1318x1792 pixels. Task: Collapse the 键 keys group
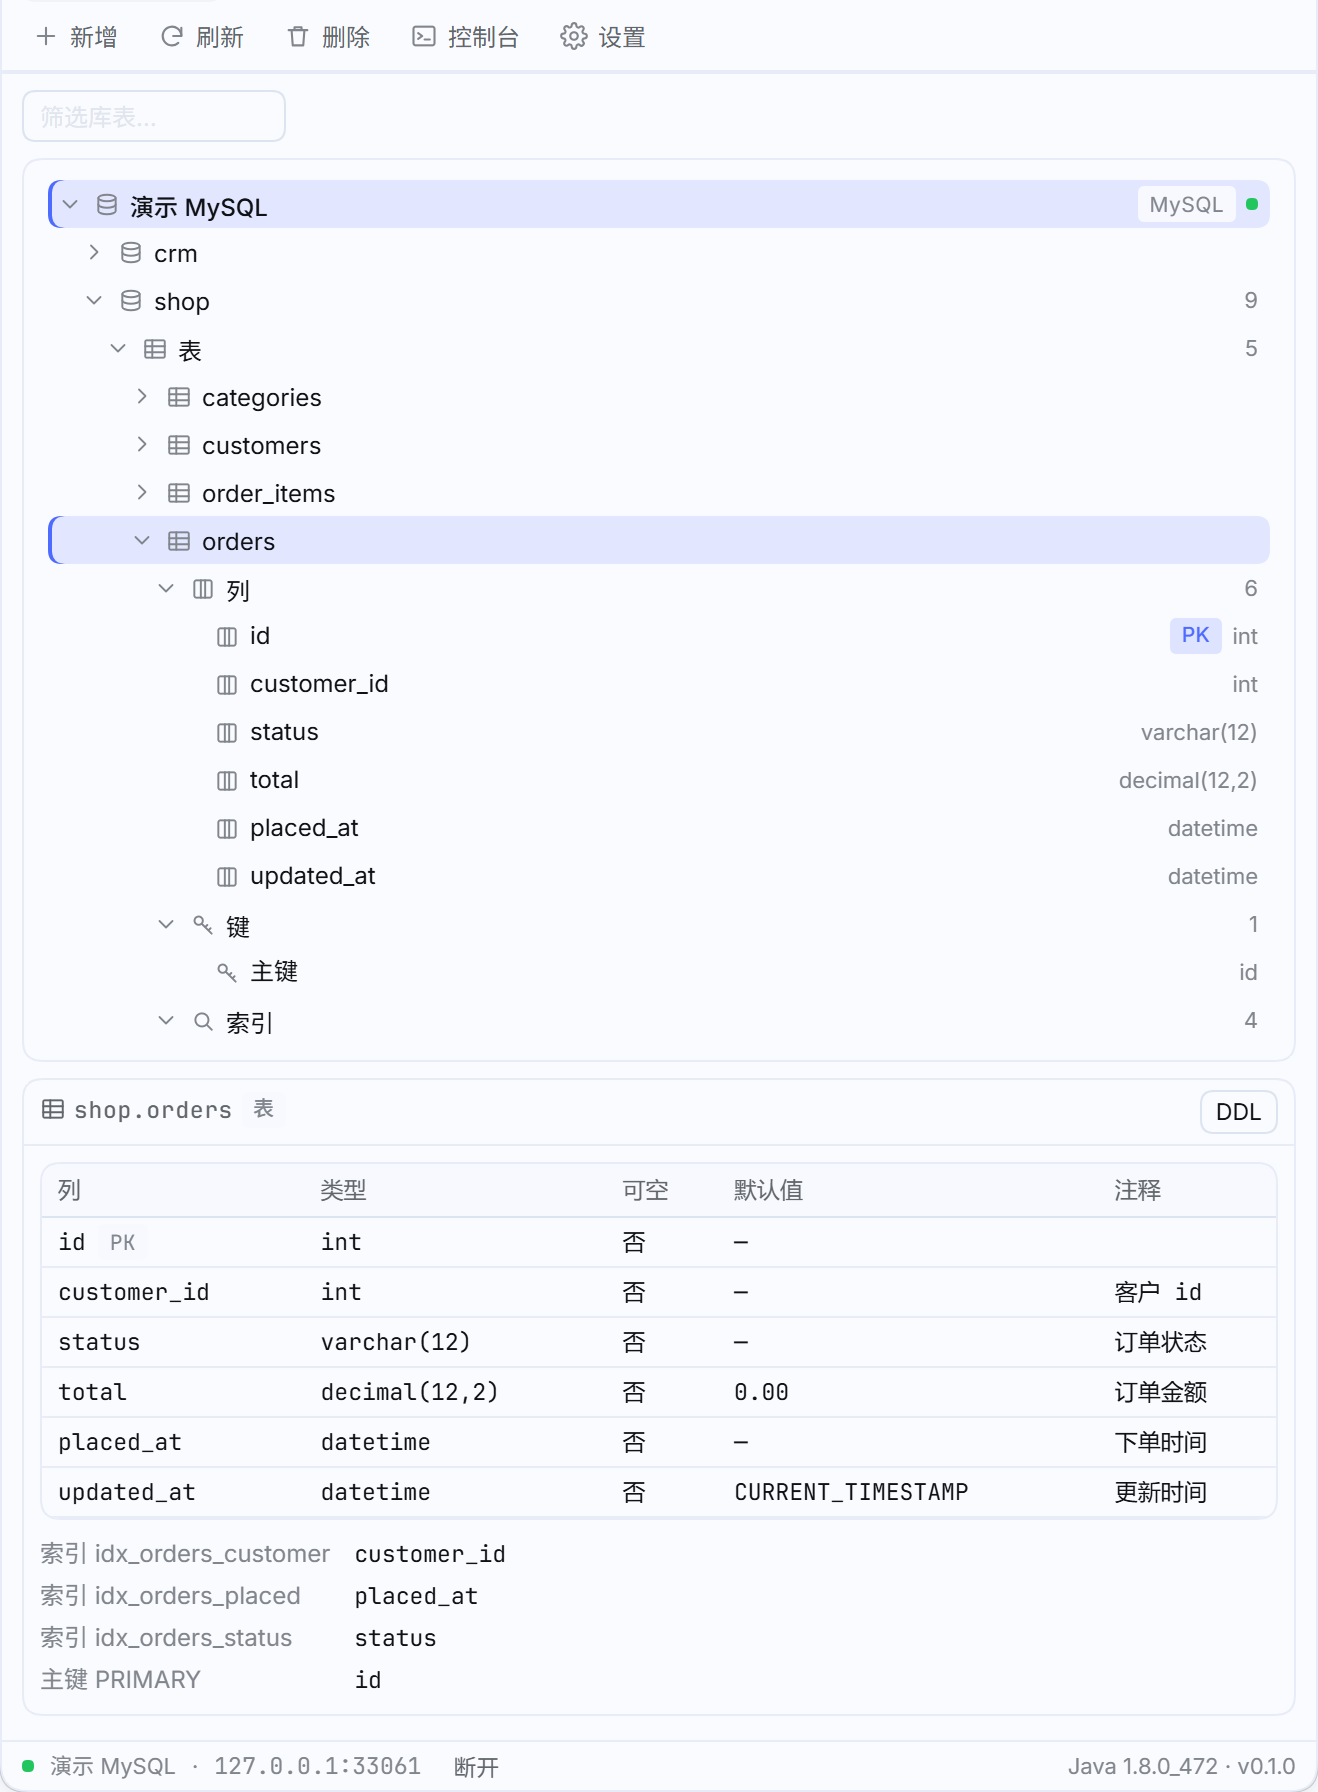pyautogui.click(x=166, y=924)
